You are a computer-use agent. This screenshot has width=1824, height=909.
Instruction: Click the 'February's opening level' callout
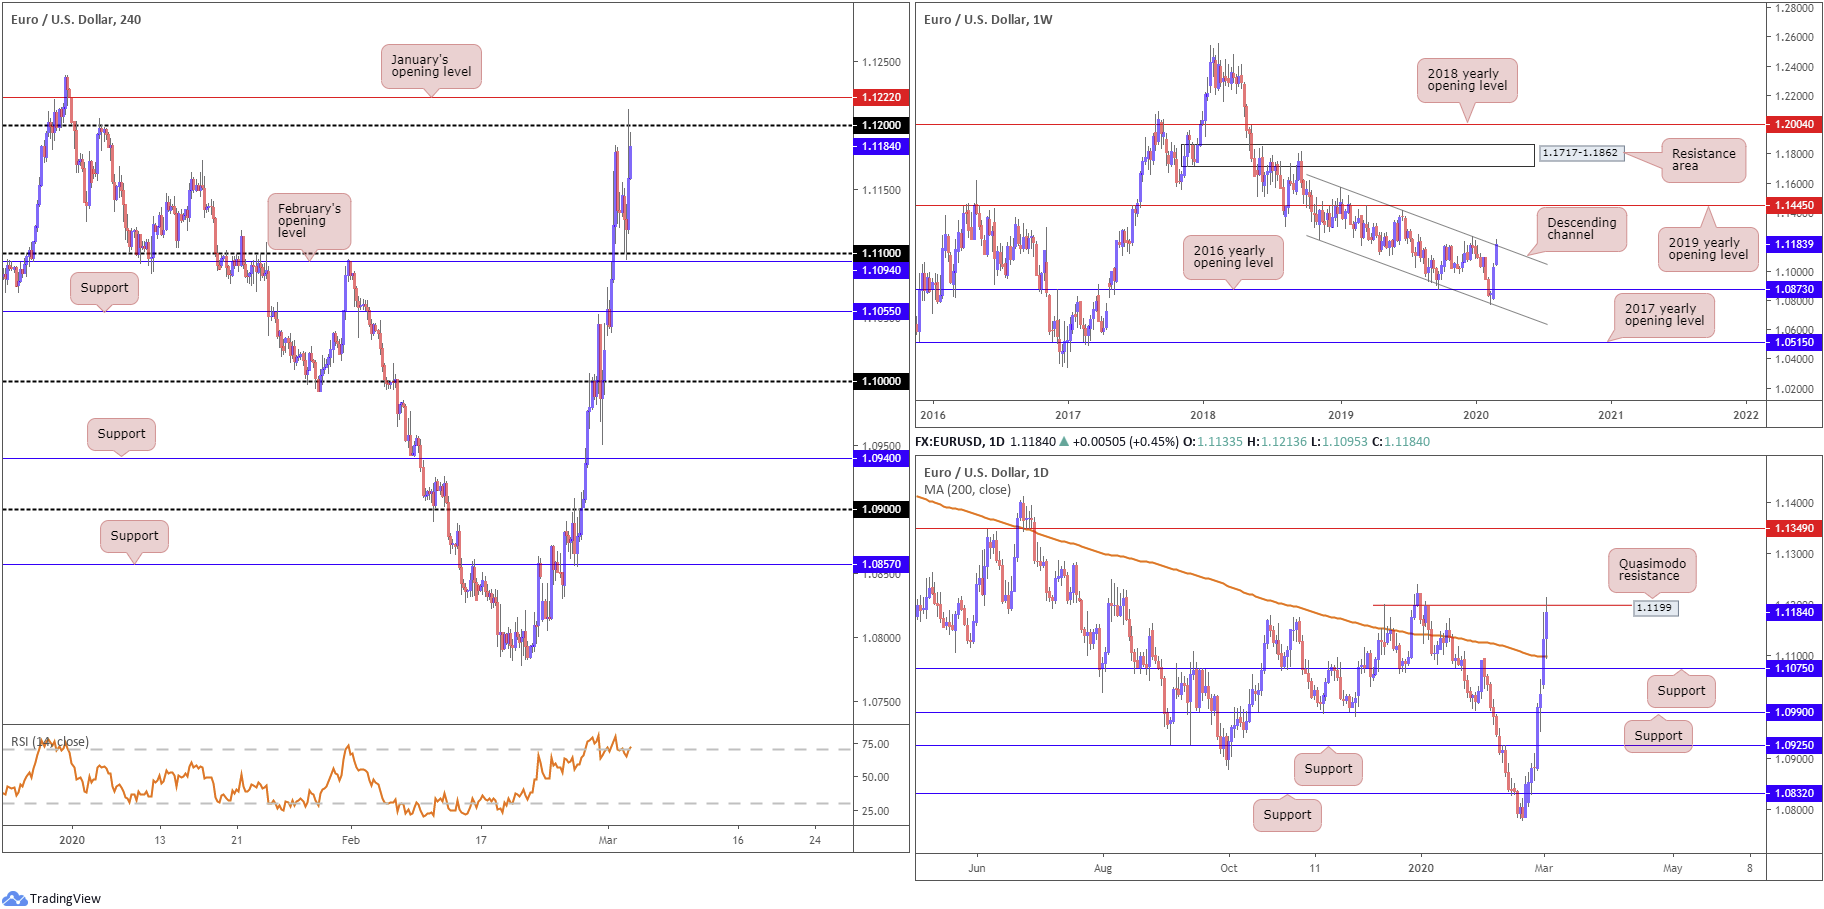coord(309,221)
